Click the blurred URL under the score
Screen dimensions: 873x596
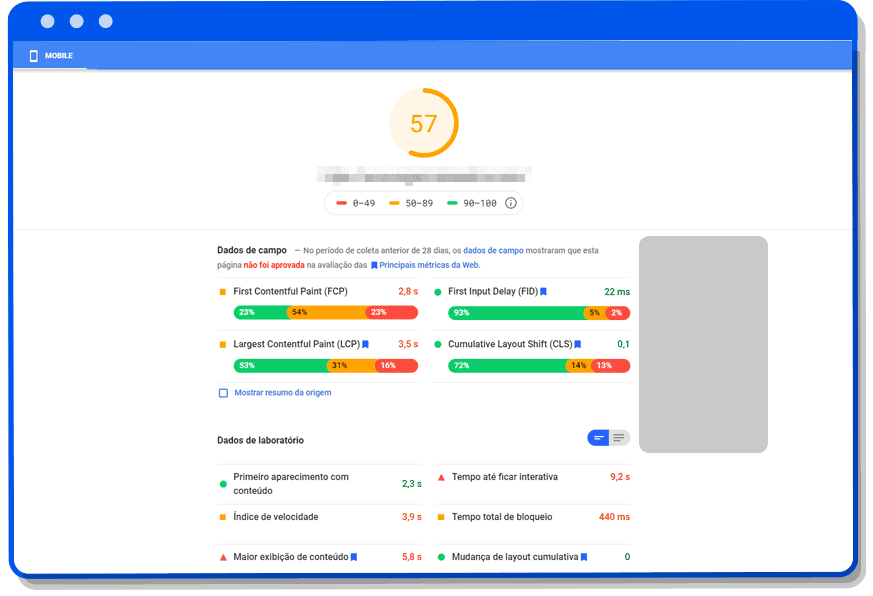tap(424, 174)
